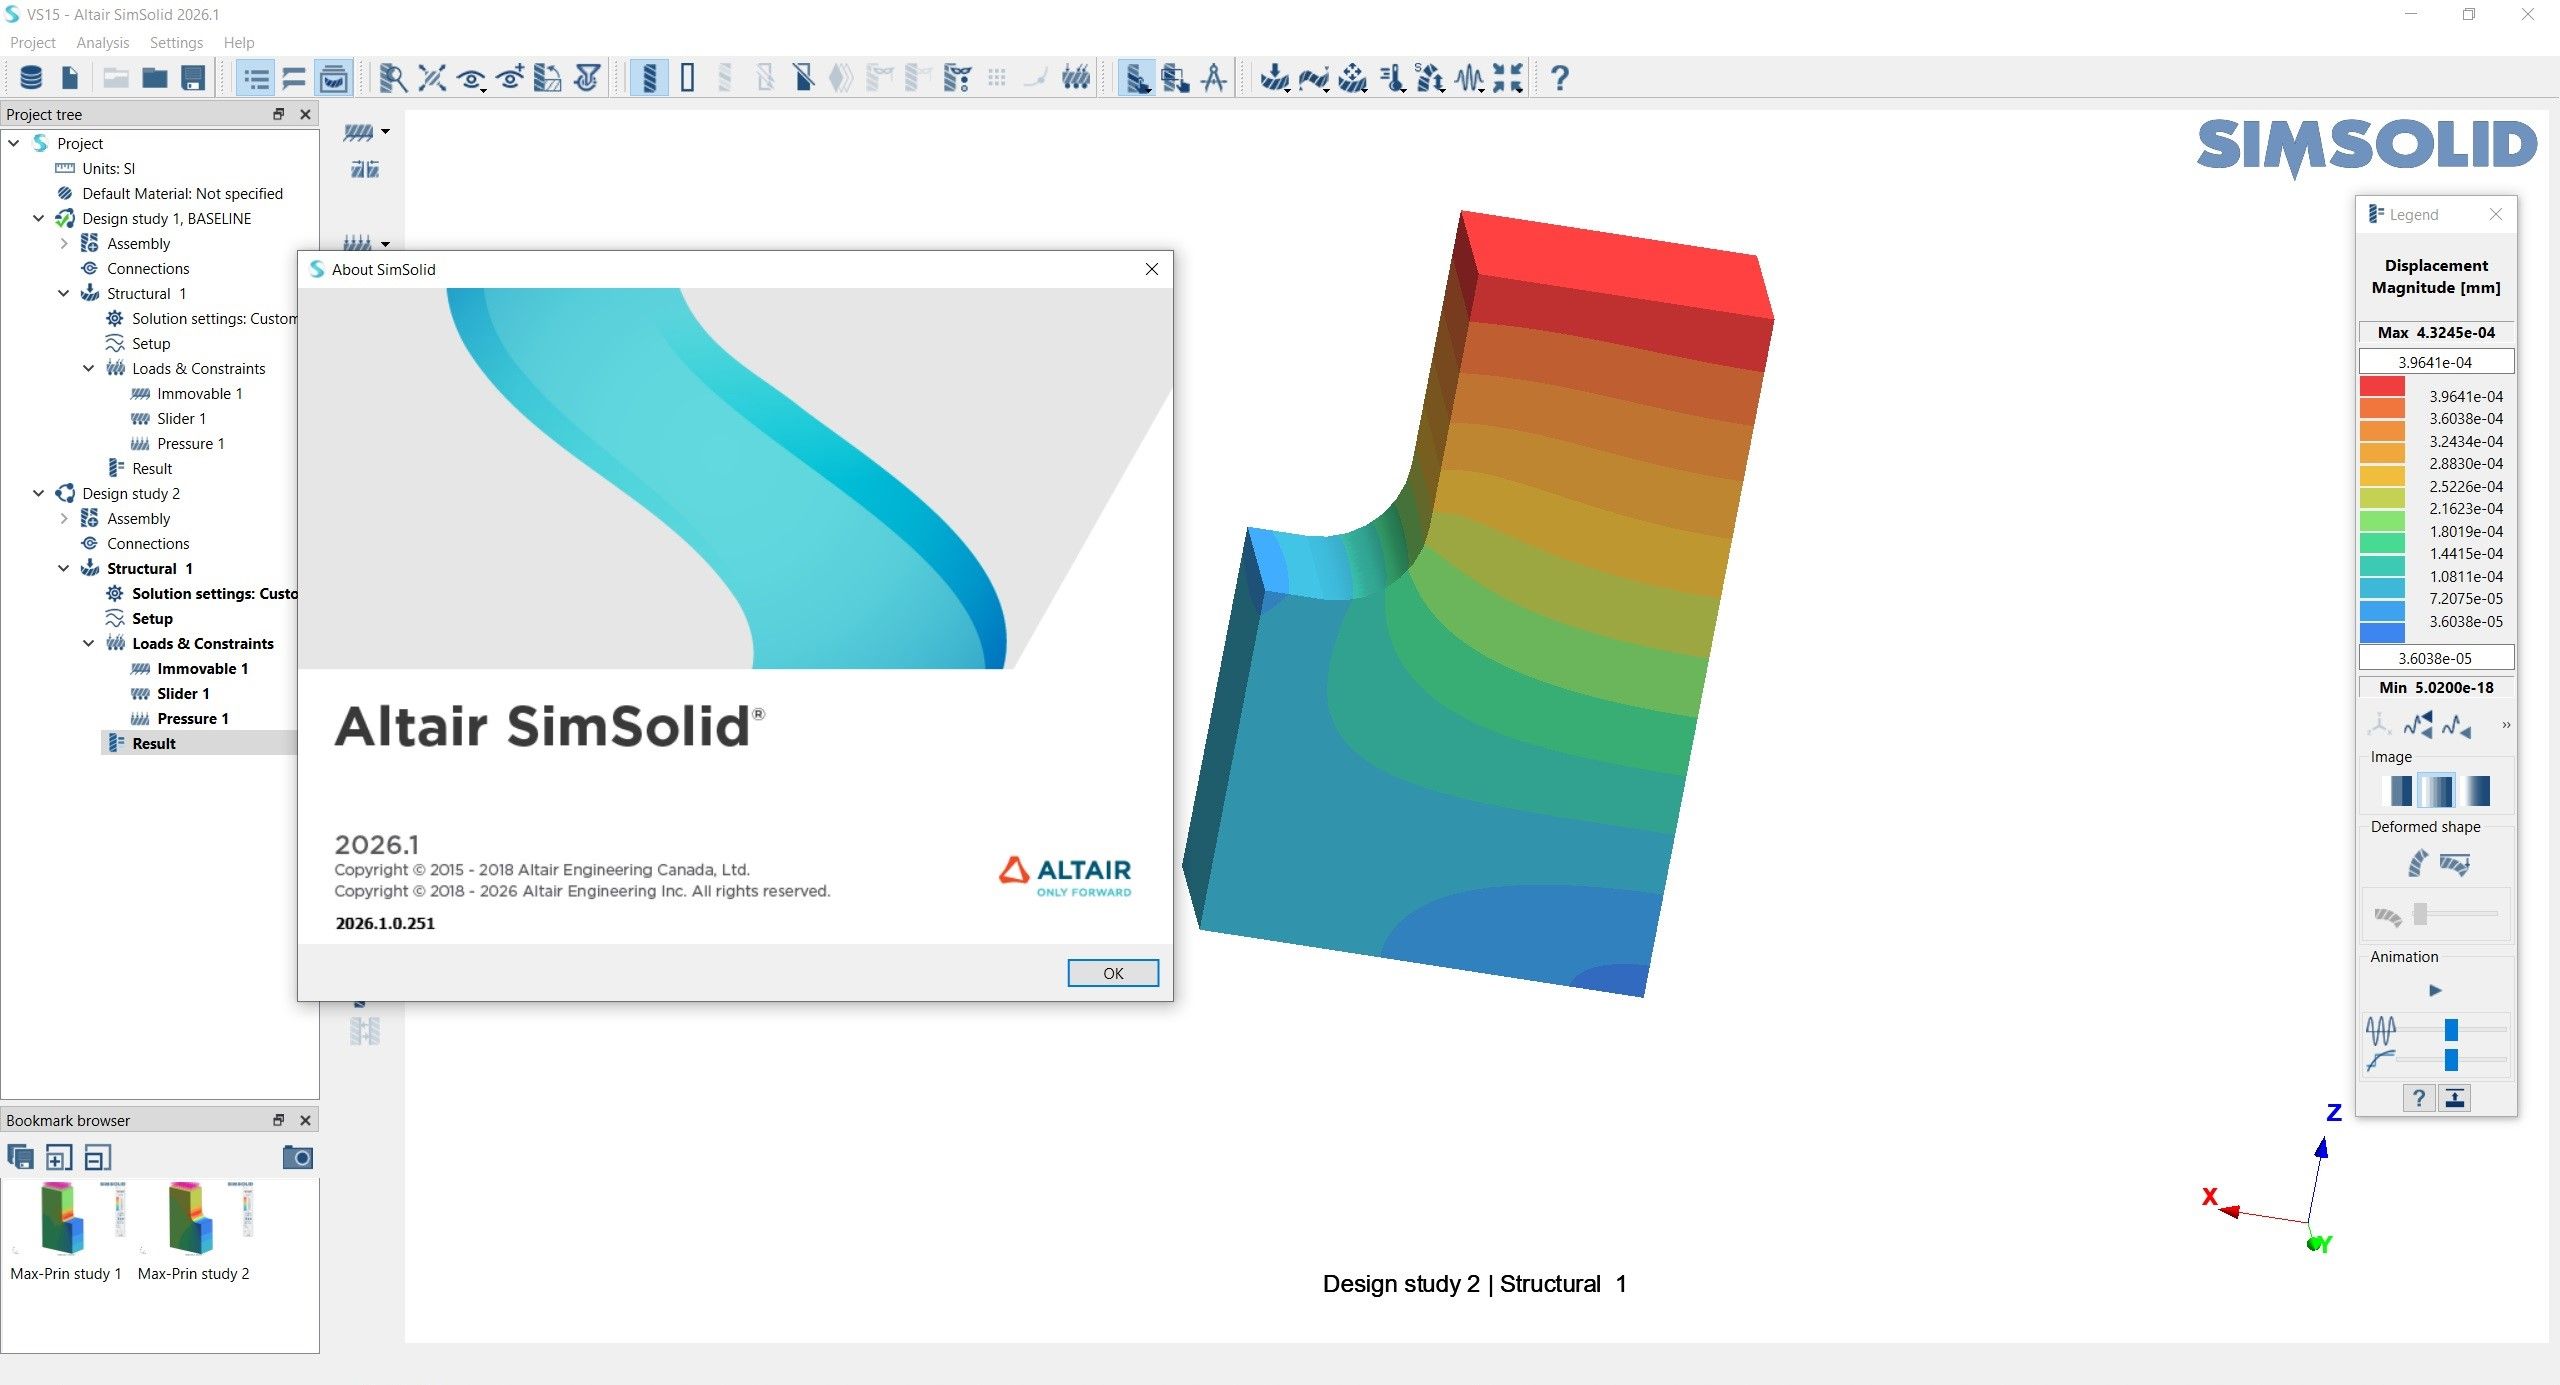Click the legend upper value field 3.9641e-04
2560x1385 pixels.
[x=2436, y=362]
